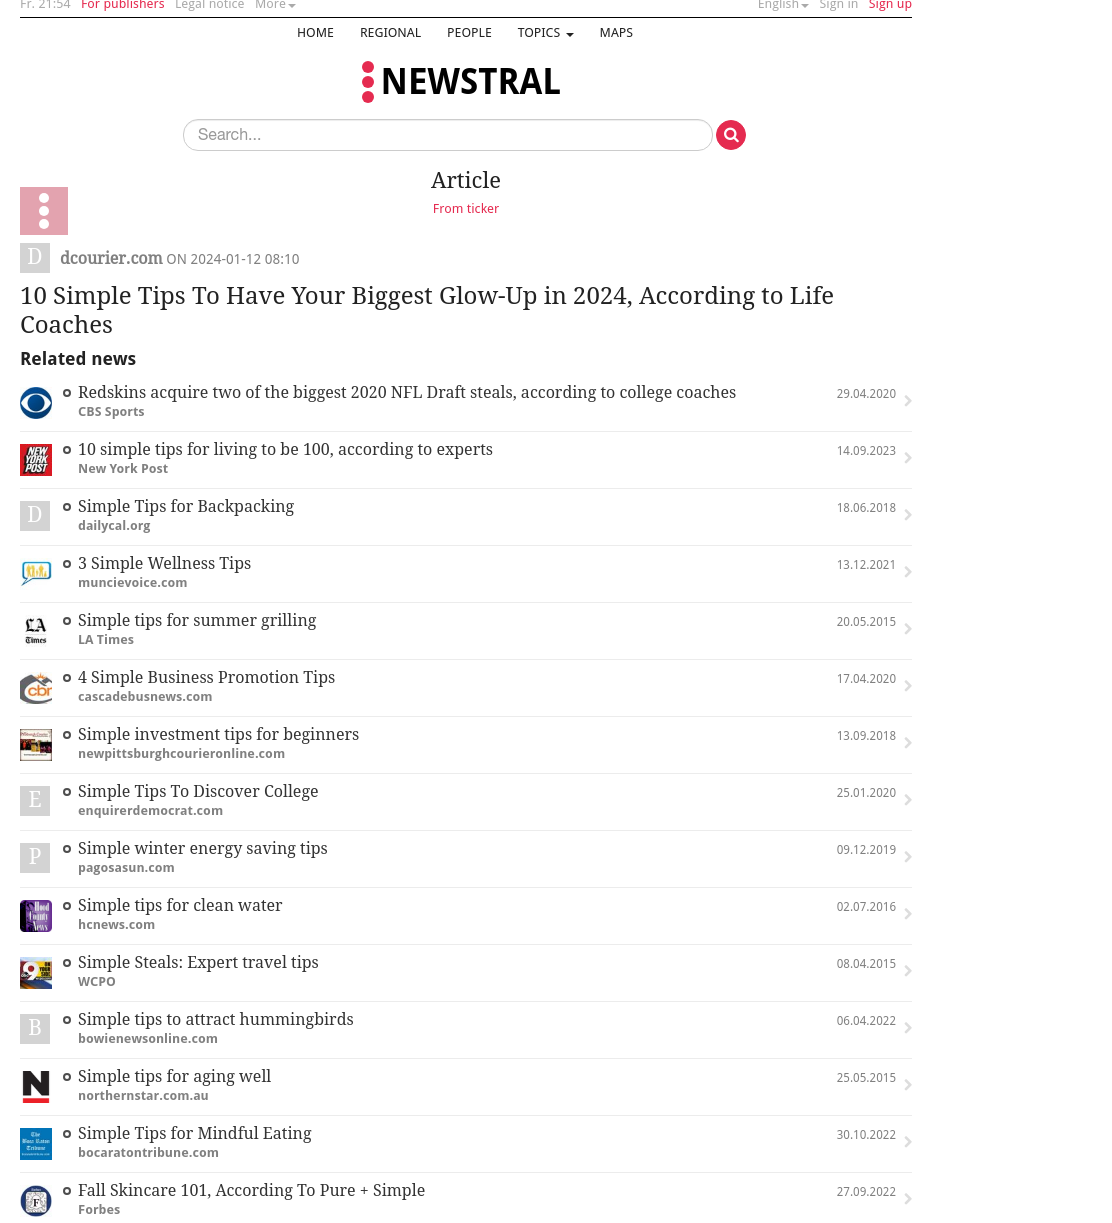
Task: Click the bowienewsonline B placeholder icon
Action: tap(35, 1029)
